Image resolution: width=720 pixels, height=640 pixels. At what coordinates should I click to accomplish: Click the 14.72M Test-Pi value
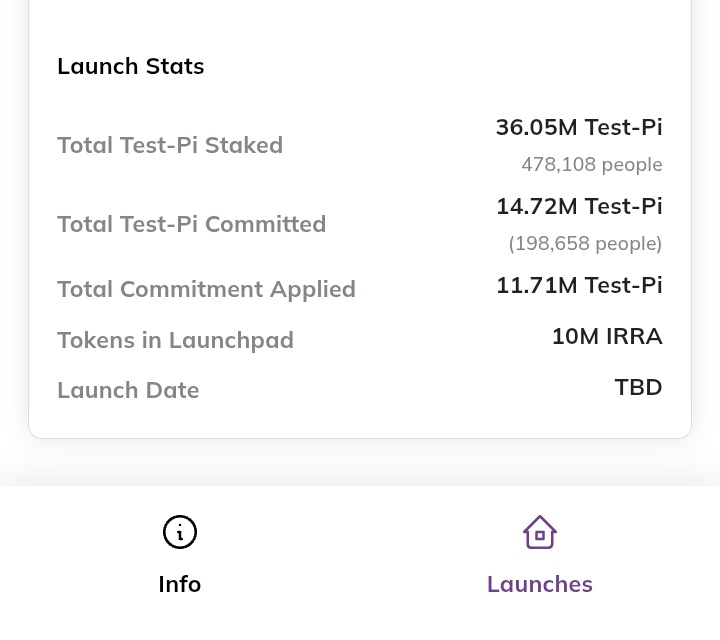pyautogui.click(x=579, y=206)
